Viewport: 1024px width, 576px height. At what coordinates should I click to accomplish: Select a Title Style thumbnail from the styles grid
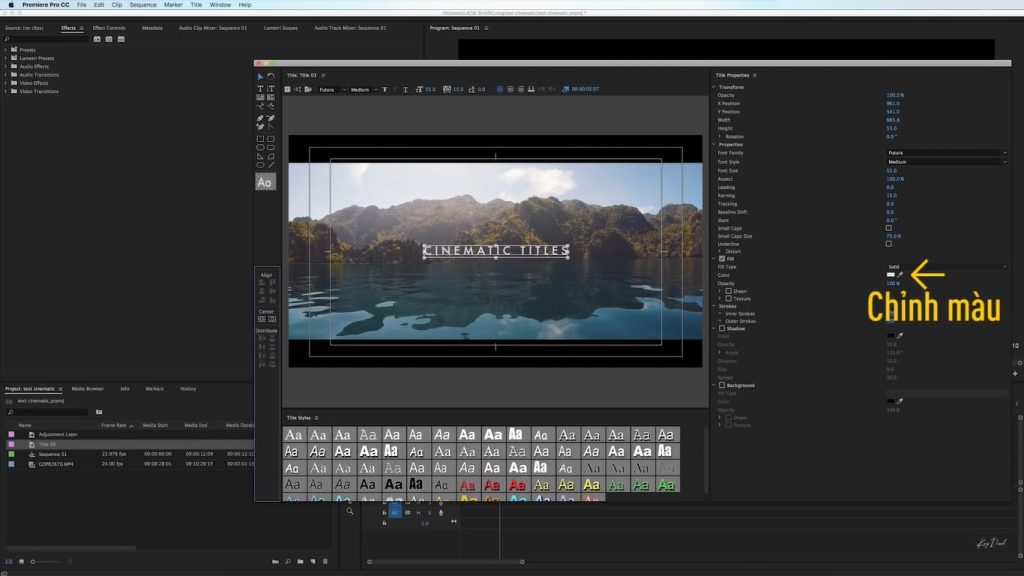click(x=294, y=434)
